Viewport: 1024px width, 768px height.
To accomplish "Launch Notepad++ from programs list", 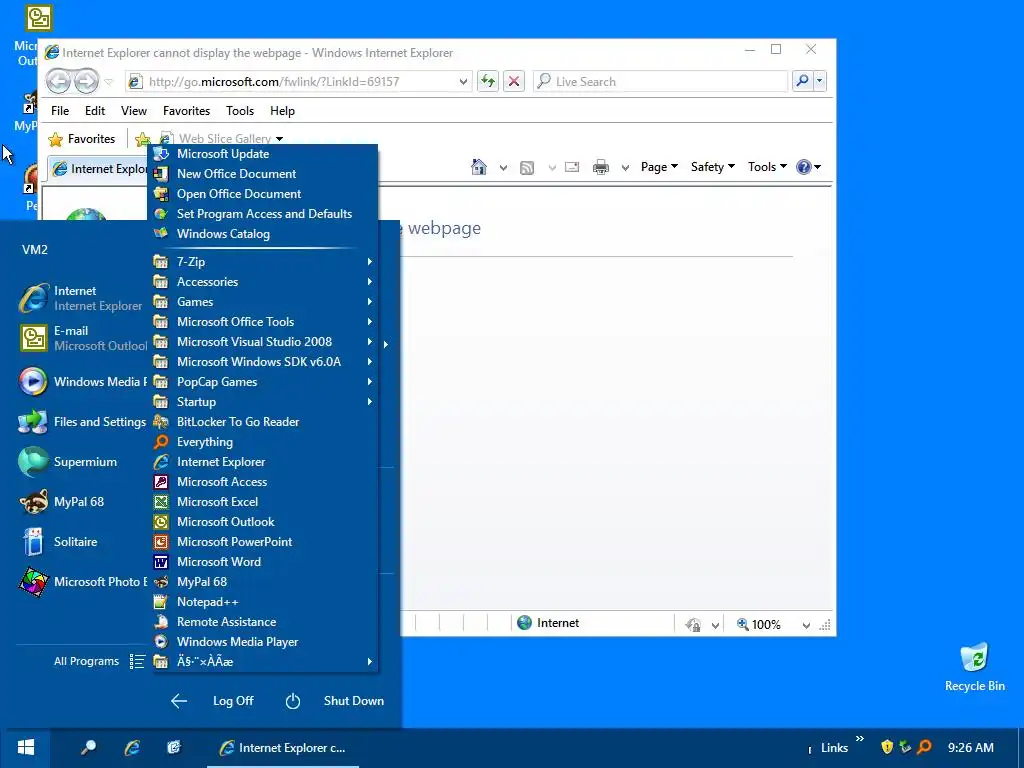I will pos(264,602).
